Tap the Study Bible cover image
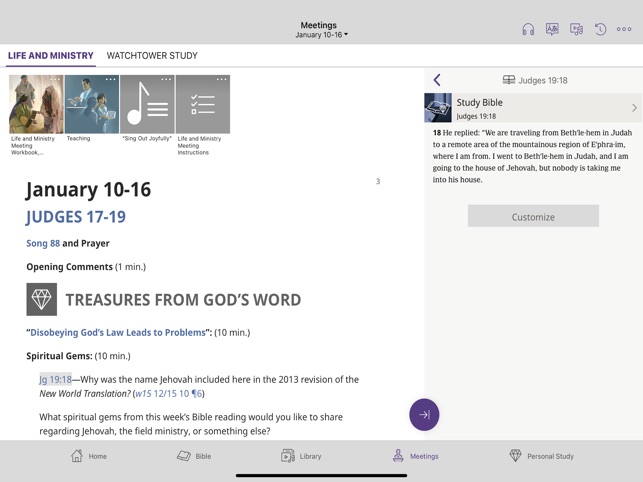Screen dimensions: 643x482 click(438, 108)
